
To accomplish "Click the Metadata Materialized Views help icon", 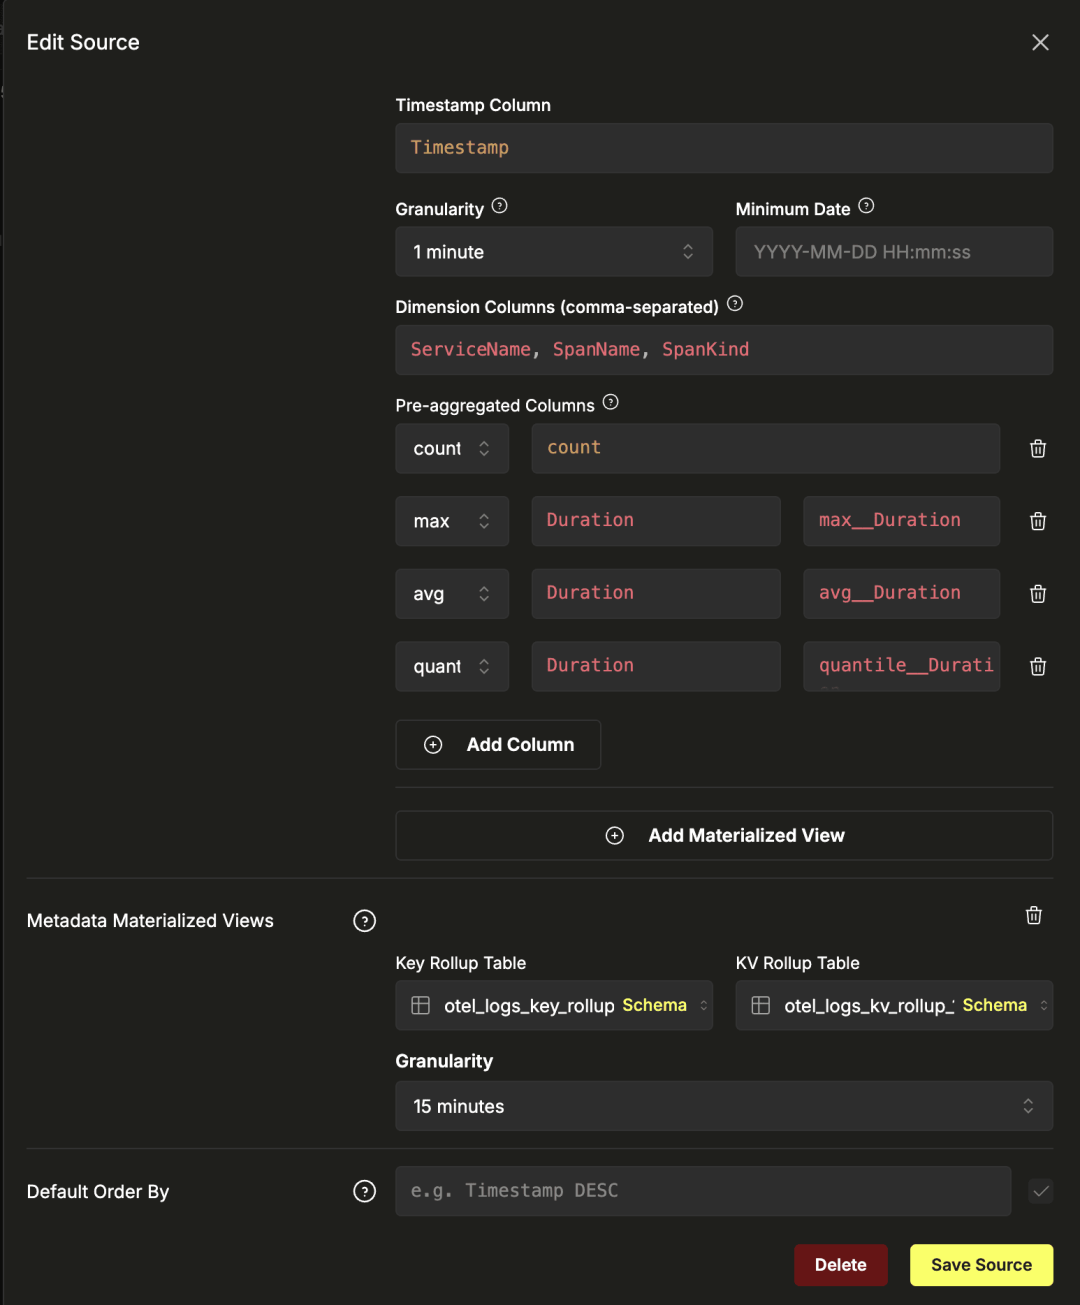I will click(365, 921).
